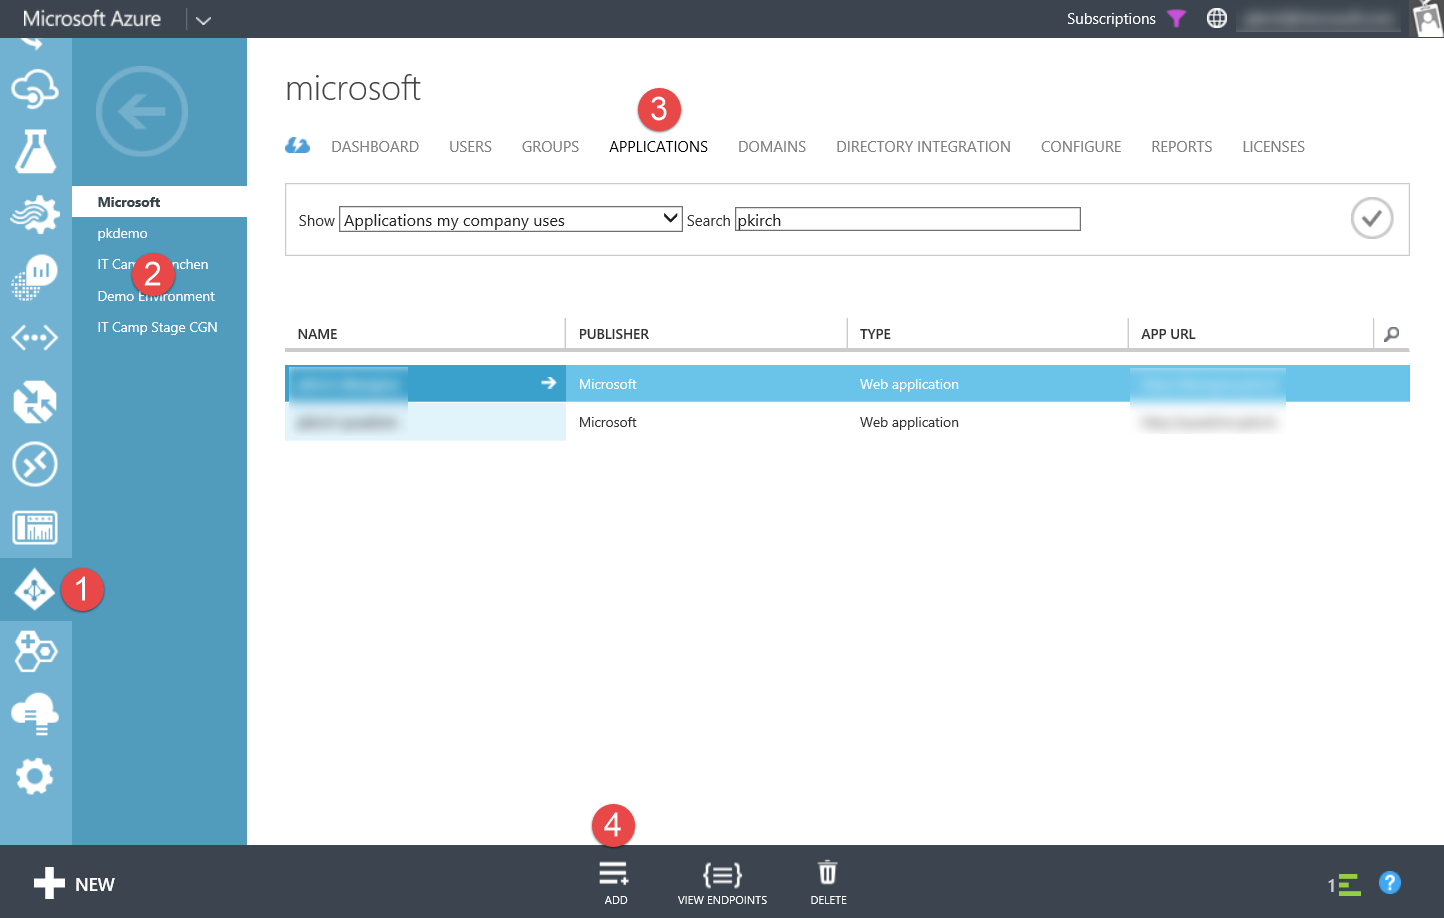Click the magnifier icon in table header
This screenshot has width=1444, height=918.
(1391, 334)
